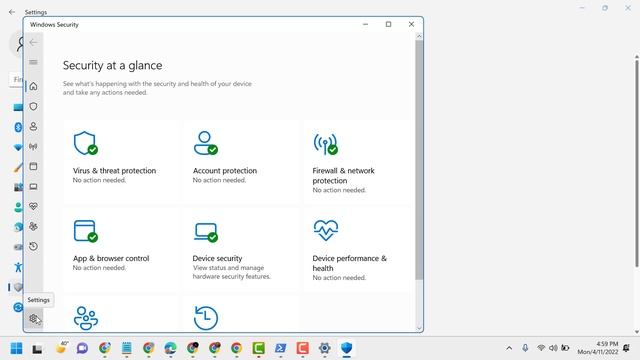Open the Family options card at bottom
Image resolution: width=640 pixels, height=360 pixels.
(121, 314)
